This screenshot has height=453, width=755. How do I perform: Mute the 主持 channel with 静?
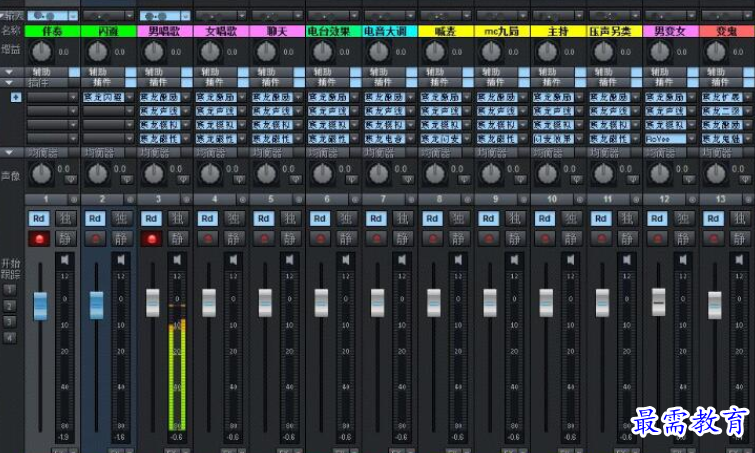point(571,238)
